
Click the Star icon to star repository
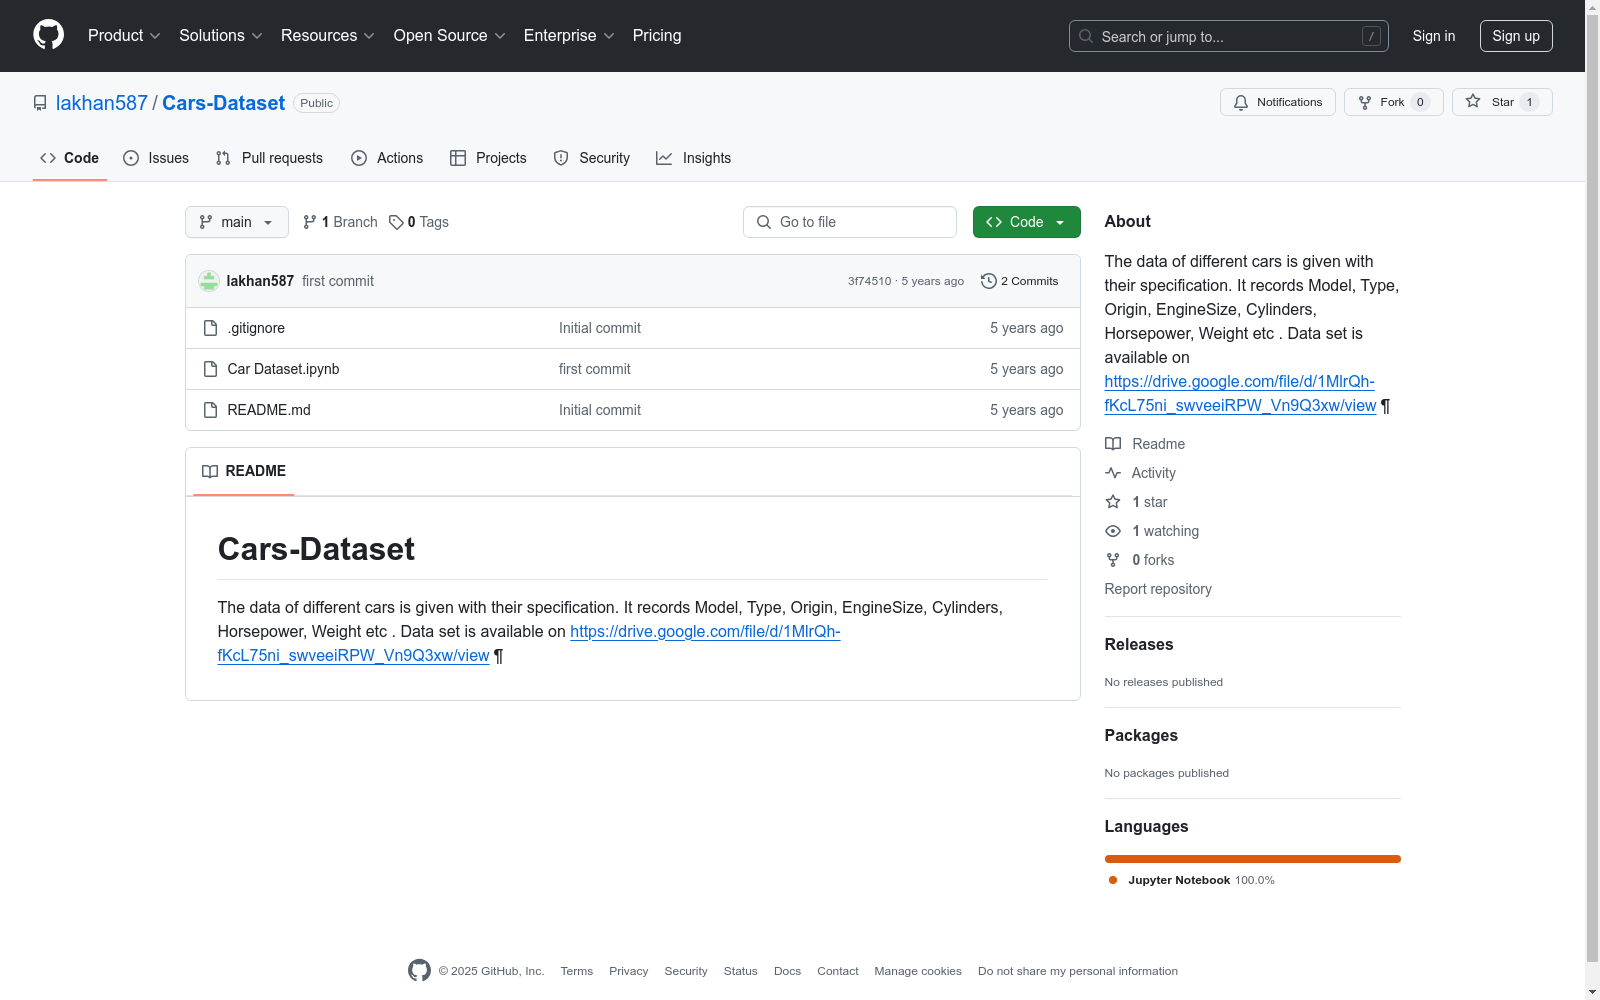pos(1473,102)
